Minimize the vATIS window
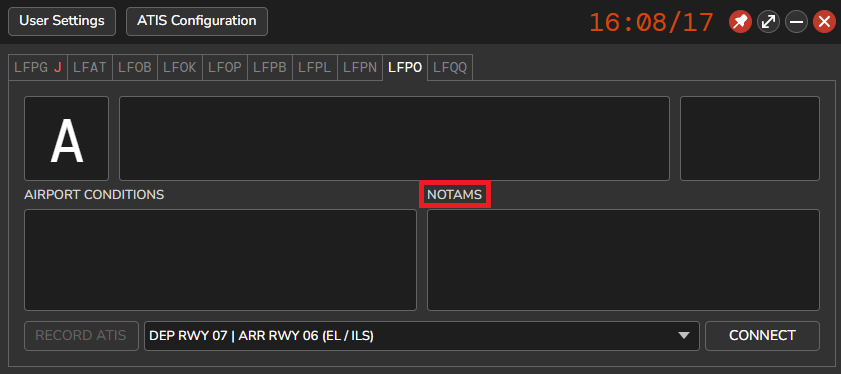The image size is (841, 374). pos(796,22)
